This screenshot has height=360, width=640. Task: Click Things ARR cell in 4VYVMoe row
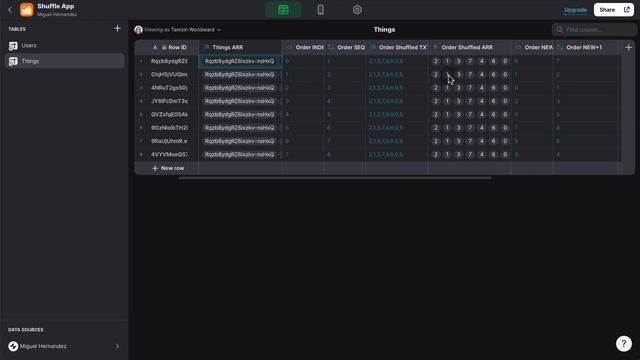click(240, 155)
